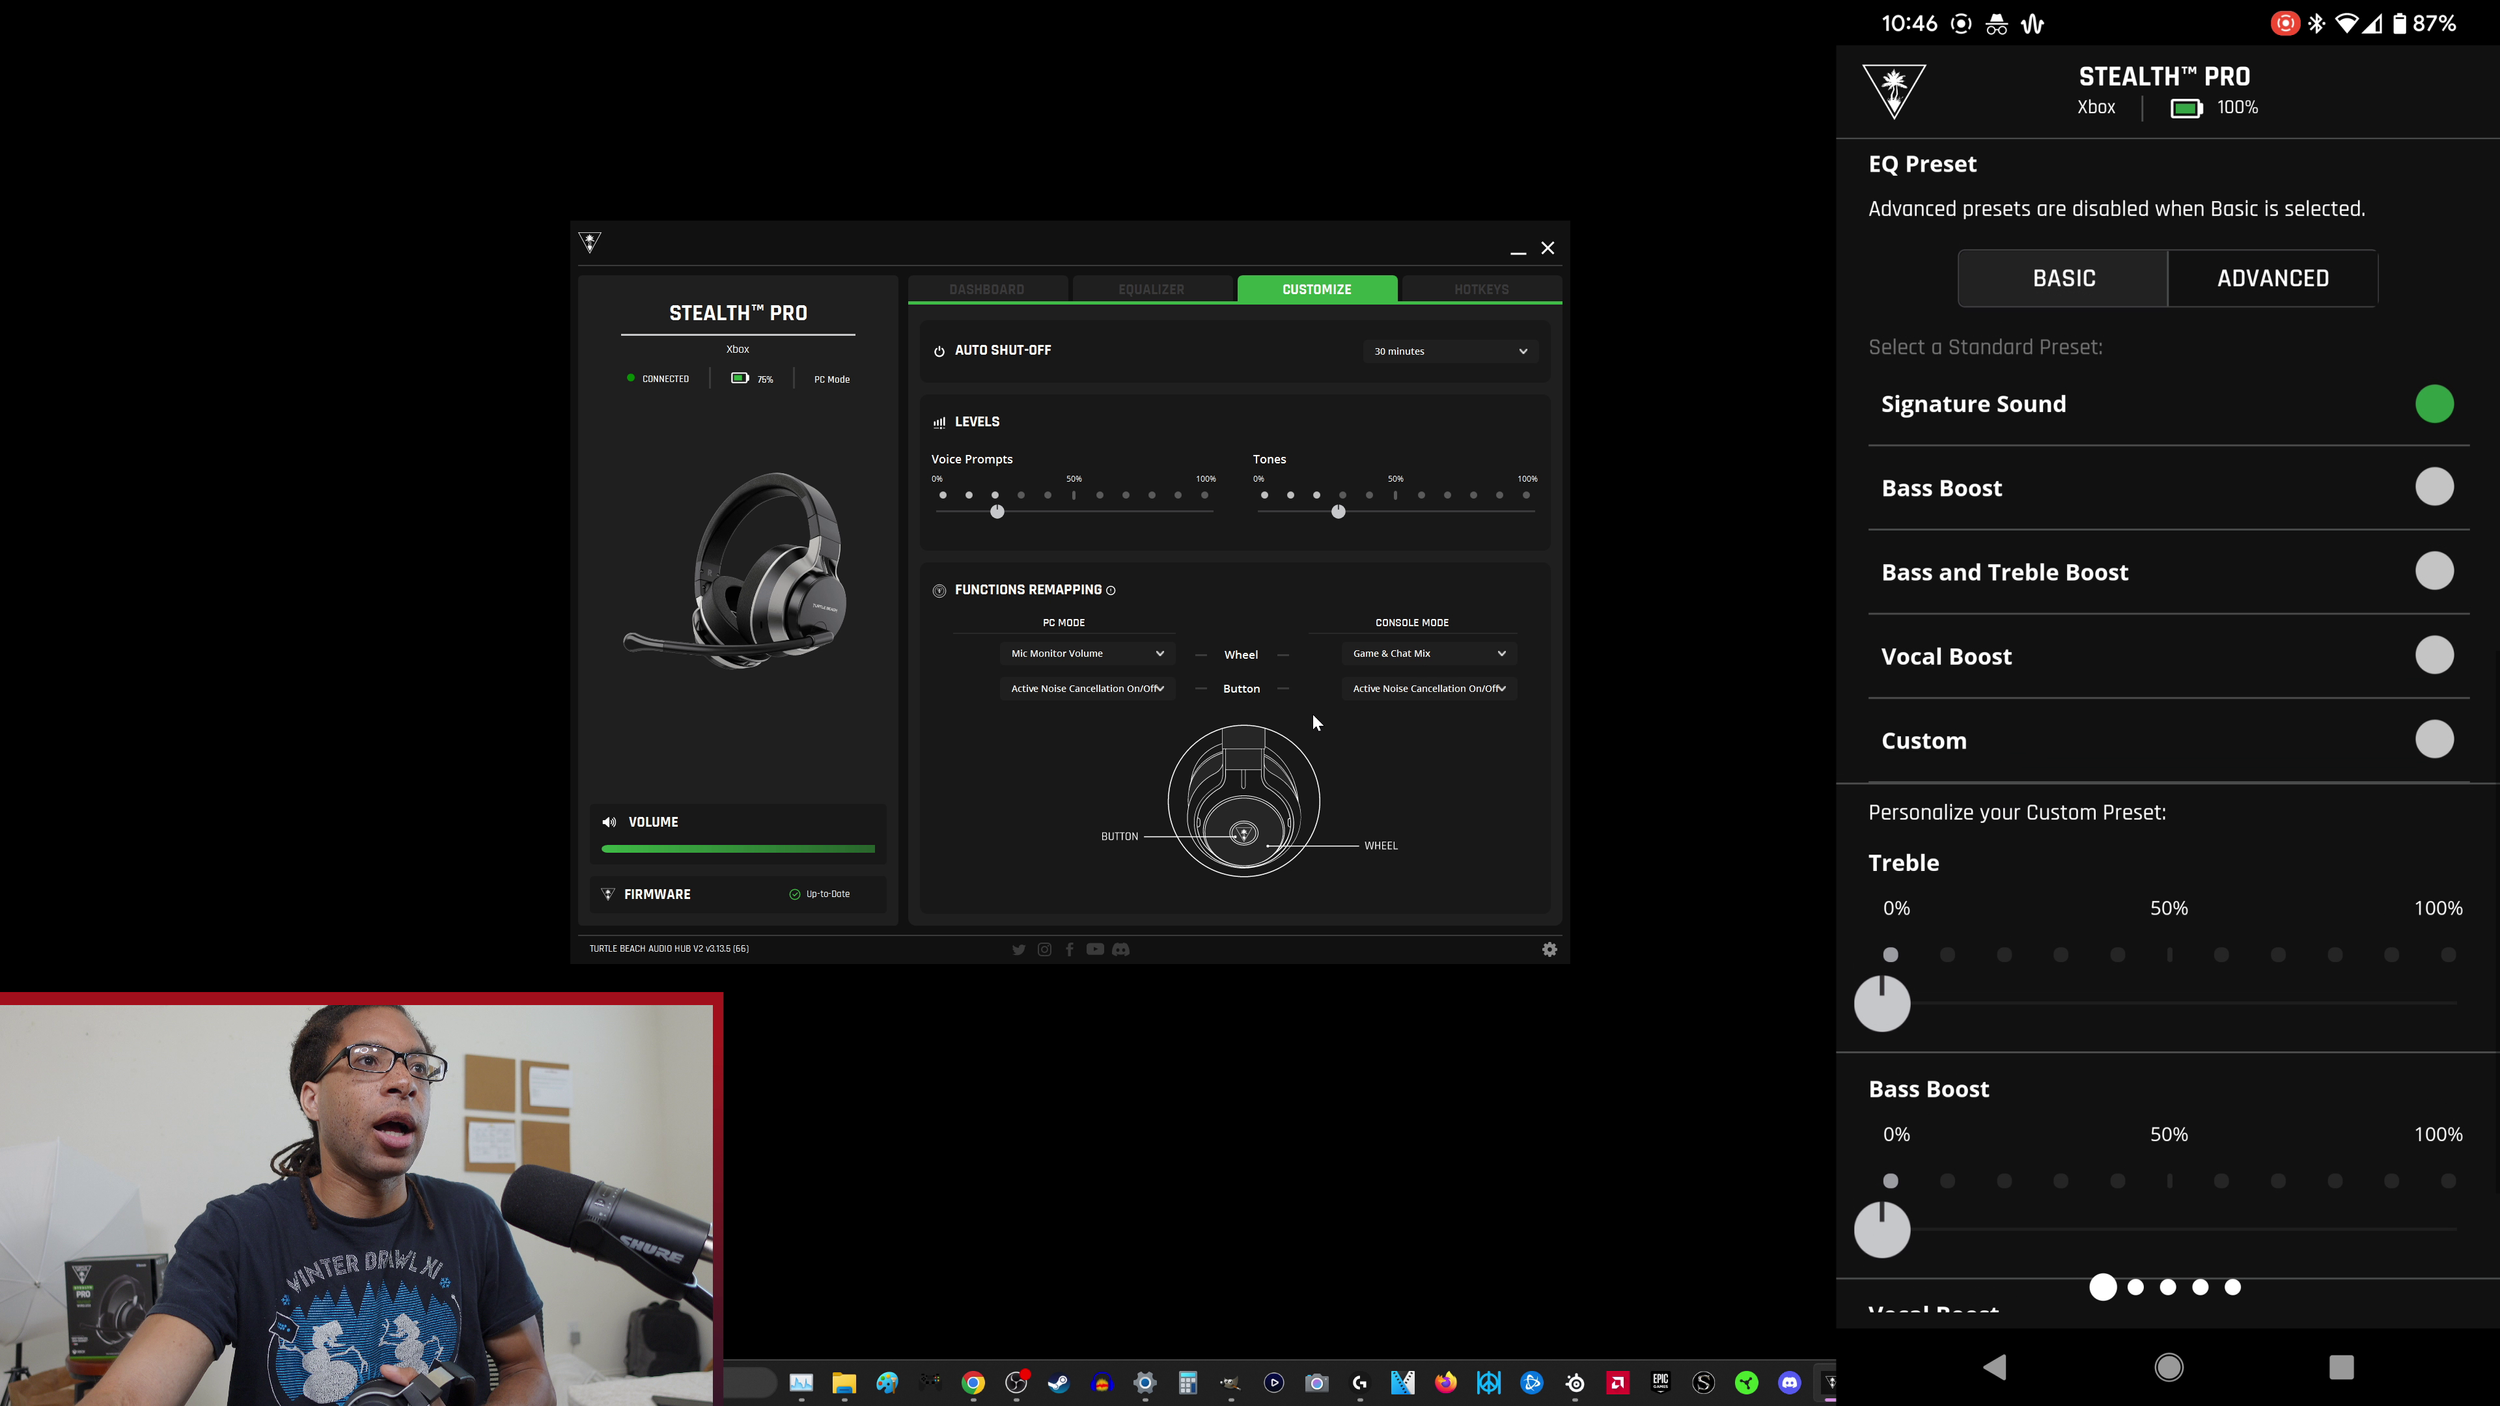Click the Bass Boost slider knob in phone app
2500x1406 pixels.
point(1882,1229)
